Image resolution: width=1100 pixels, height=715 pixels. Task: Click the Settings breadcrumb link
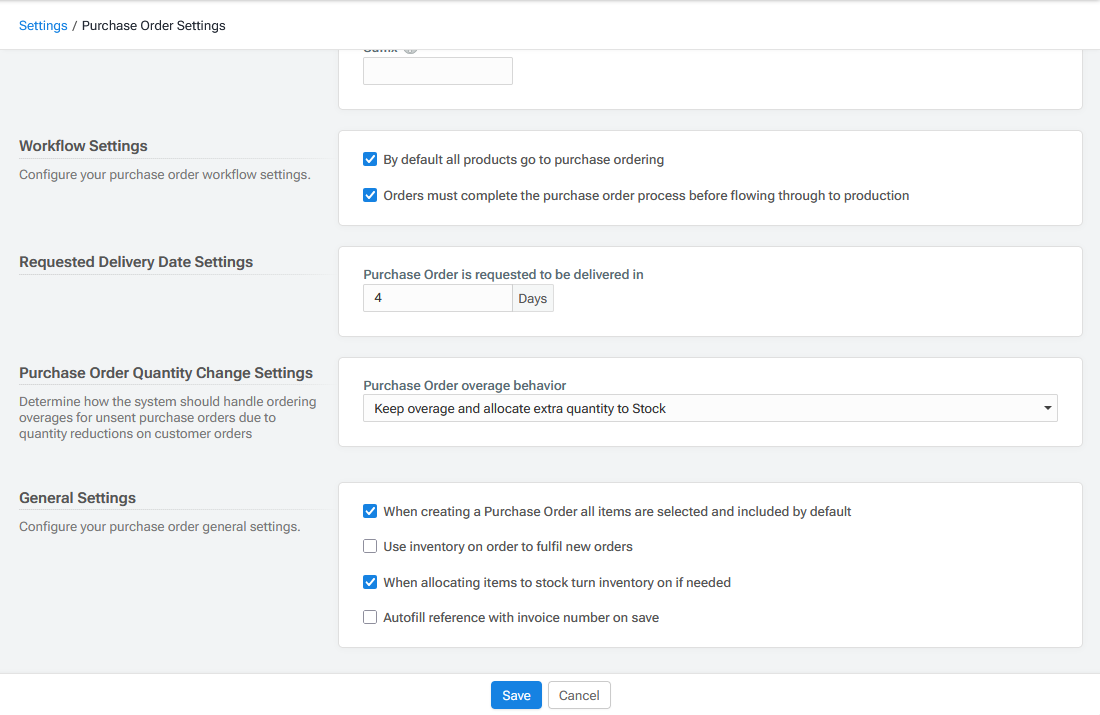(x=43, y=25)
